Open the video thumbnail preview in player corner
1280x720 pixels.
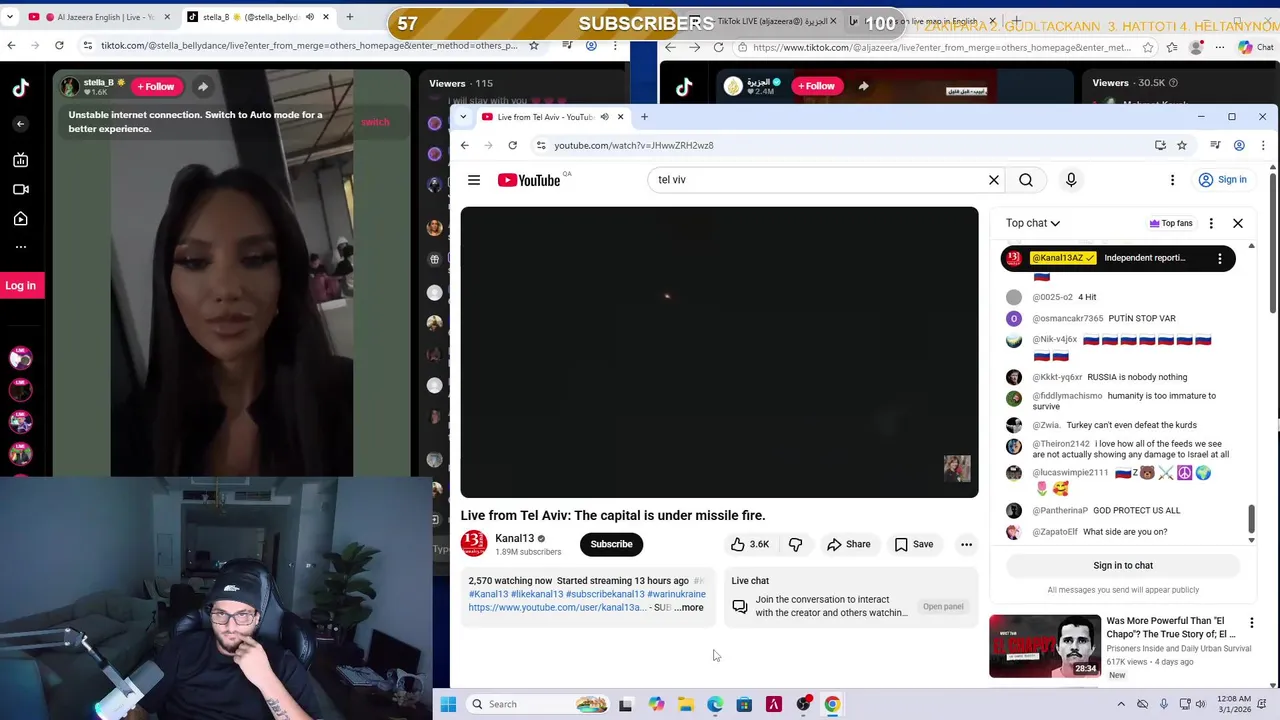pos(957,469)
